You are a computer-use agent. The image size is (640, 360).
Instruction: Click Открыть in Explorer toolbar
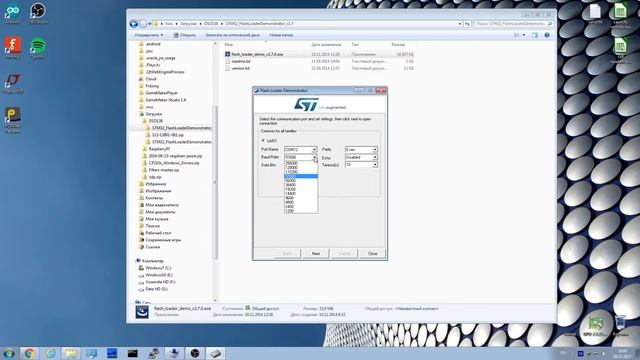[184, 35]
